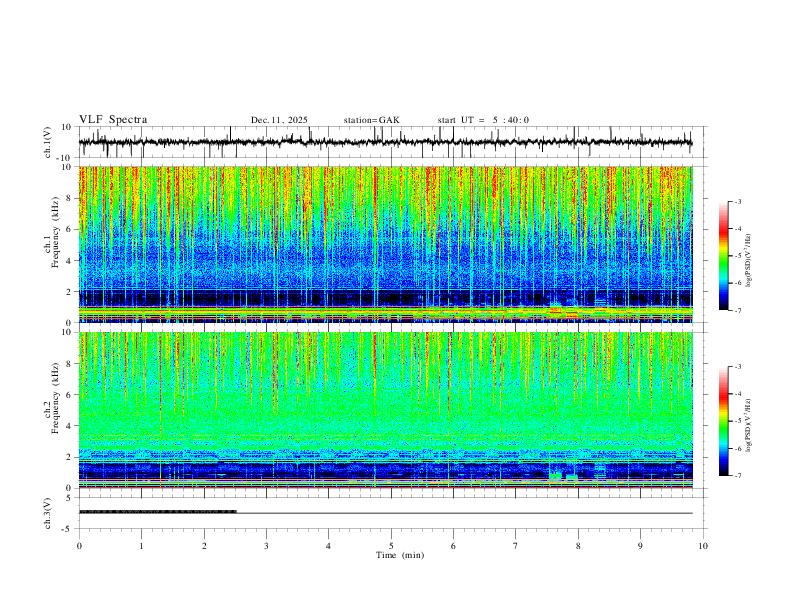The height and width of the screenshot is (612, 792).
Task: Click the "-7" tick on ch.2 colorbar
Action: 737,476
